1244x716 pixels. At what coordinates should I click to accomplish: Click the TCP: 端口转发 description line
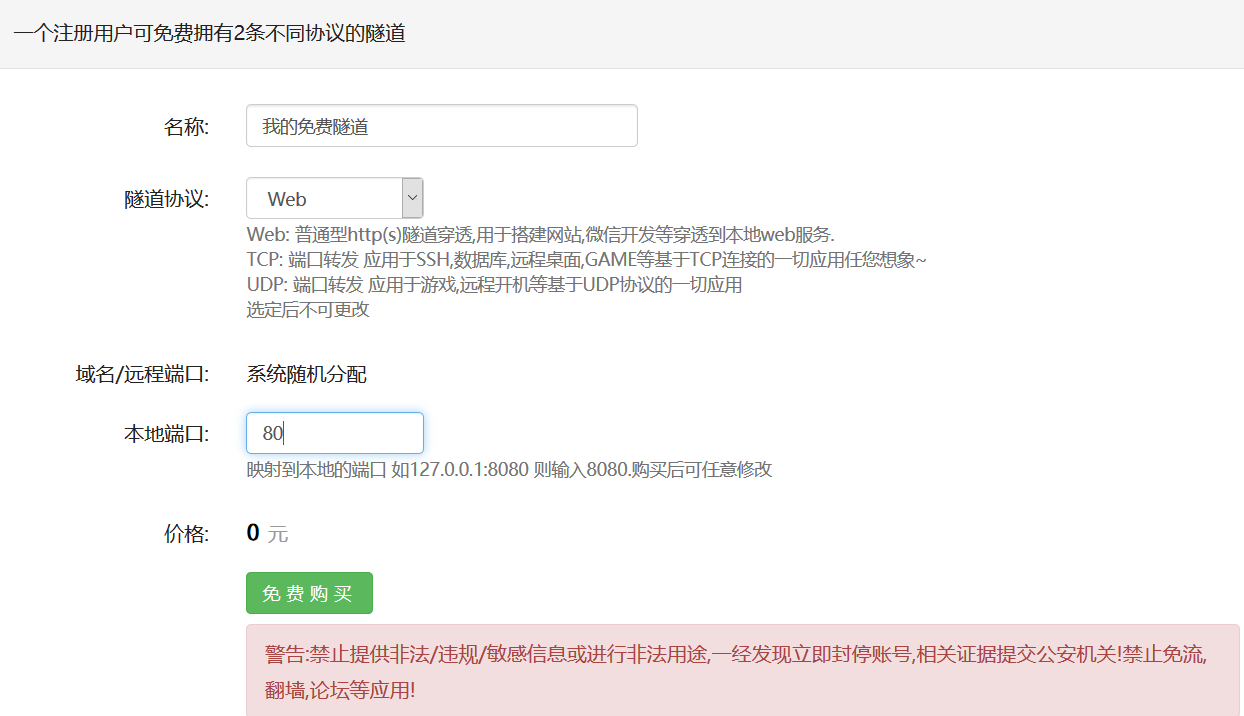point(586,260)
